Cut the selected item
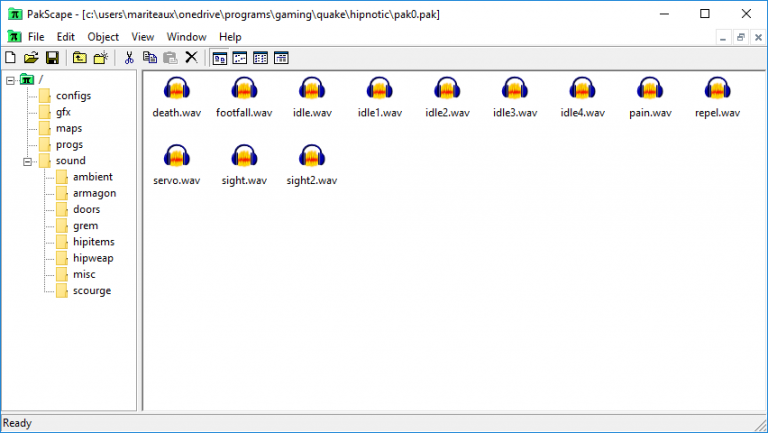Image resolution: width=768 pixels, height=433 pixels. (129, 58)
